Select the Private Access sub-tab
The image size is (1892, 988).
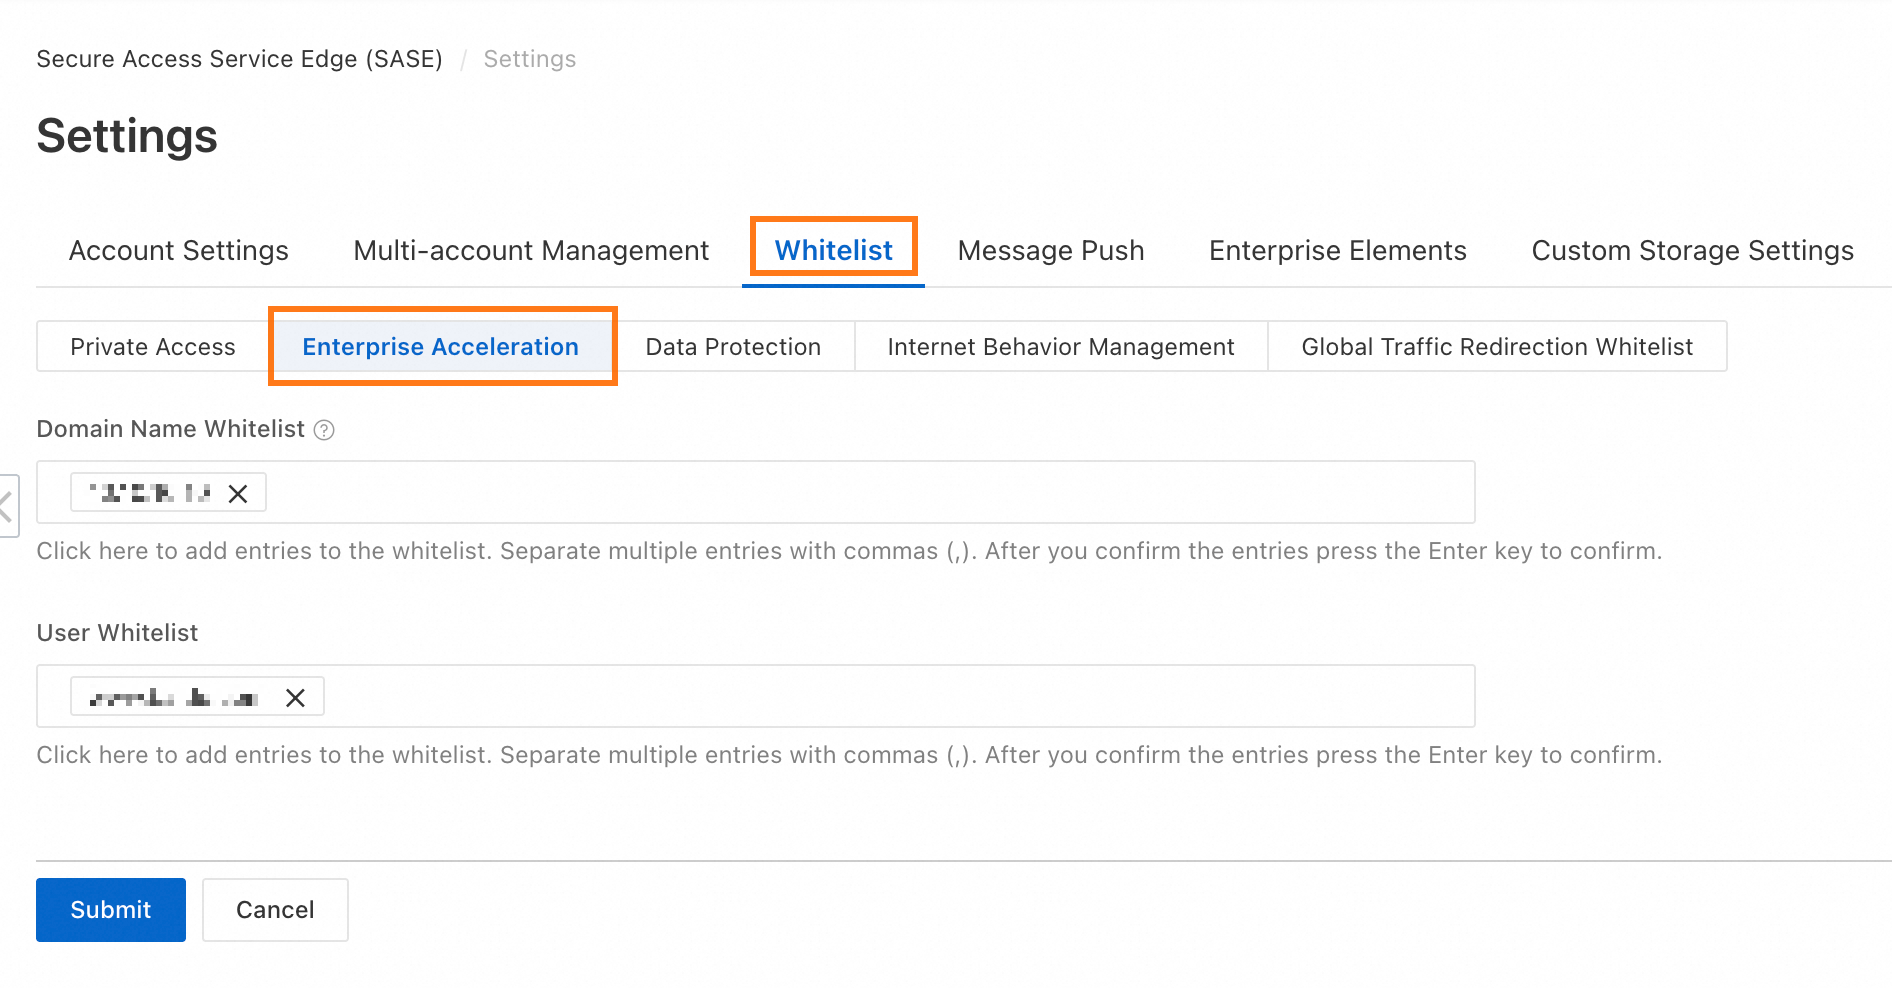point(153,347)
